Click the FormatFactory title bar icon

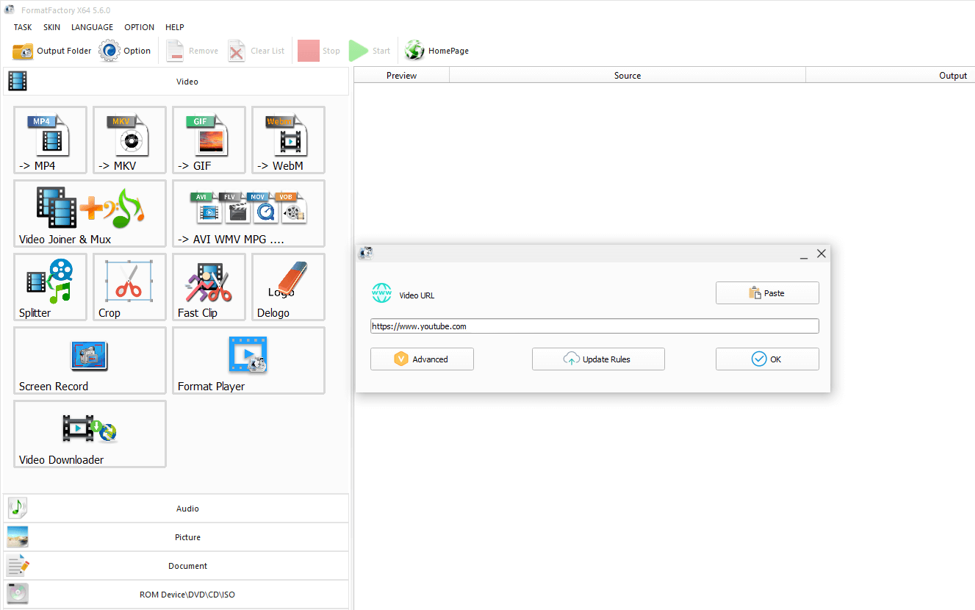(x=9, y=10)
